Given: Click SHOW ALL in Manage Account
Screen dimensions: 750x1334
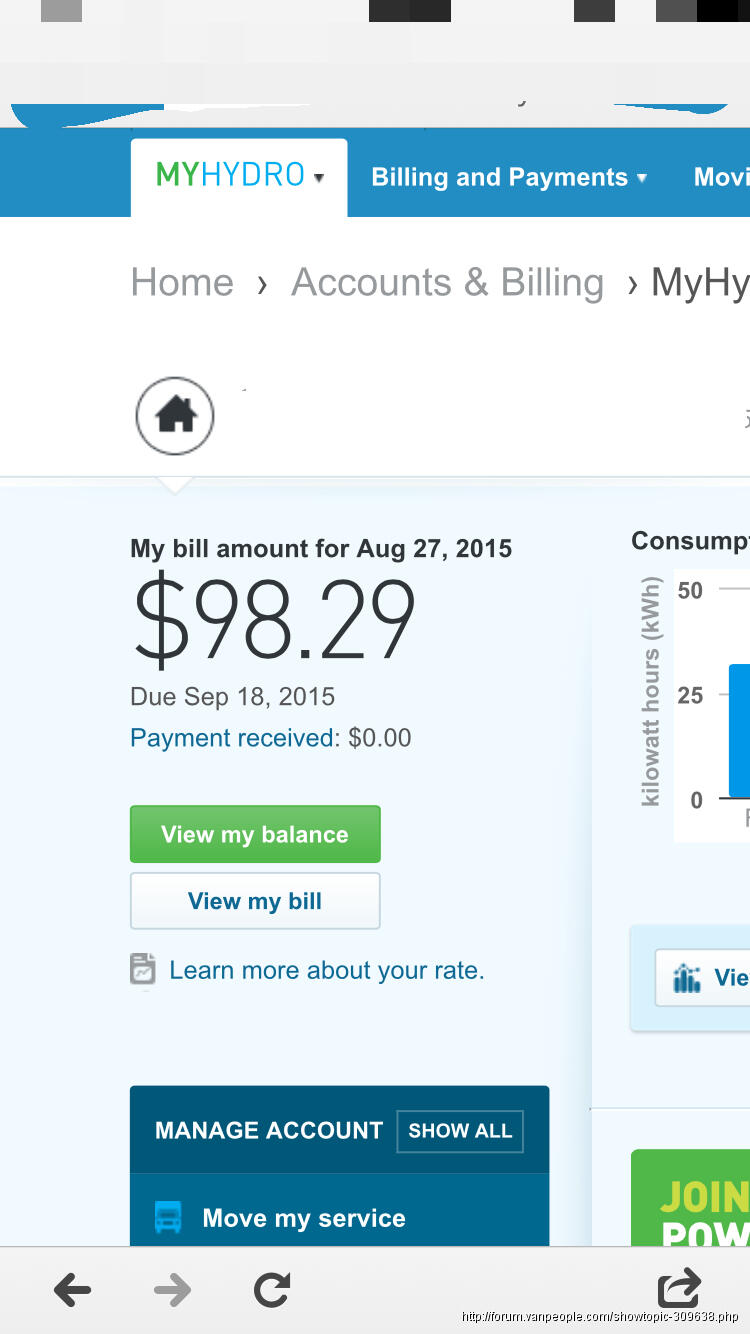Looking at the screenshot, I should click(x=460, y=1131).
